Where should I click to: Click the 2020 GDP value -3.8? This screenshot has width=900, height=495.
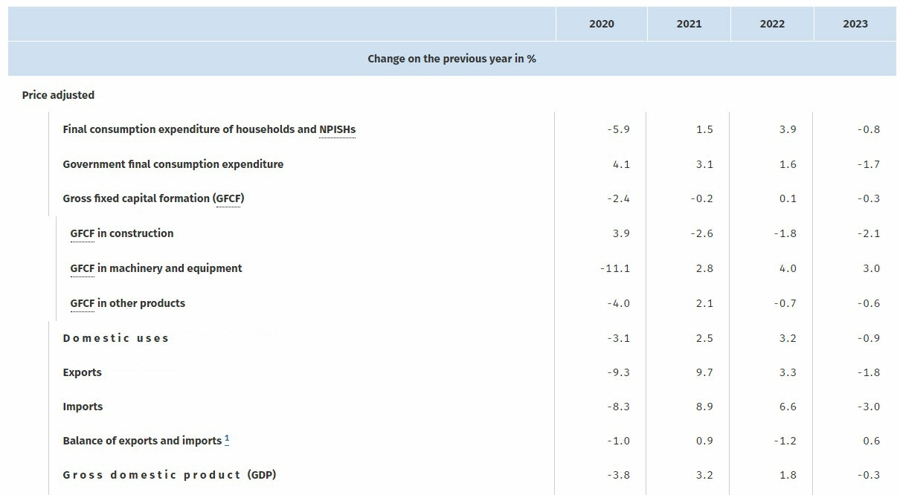618,475
